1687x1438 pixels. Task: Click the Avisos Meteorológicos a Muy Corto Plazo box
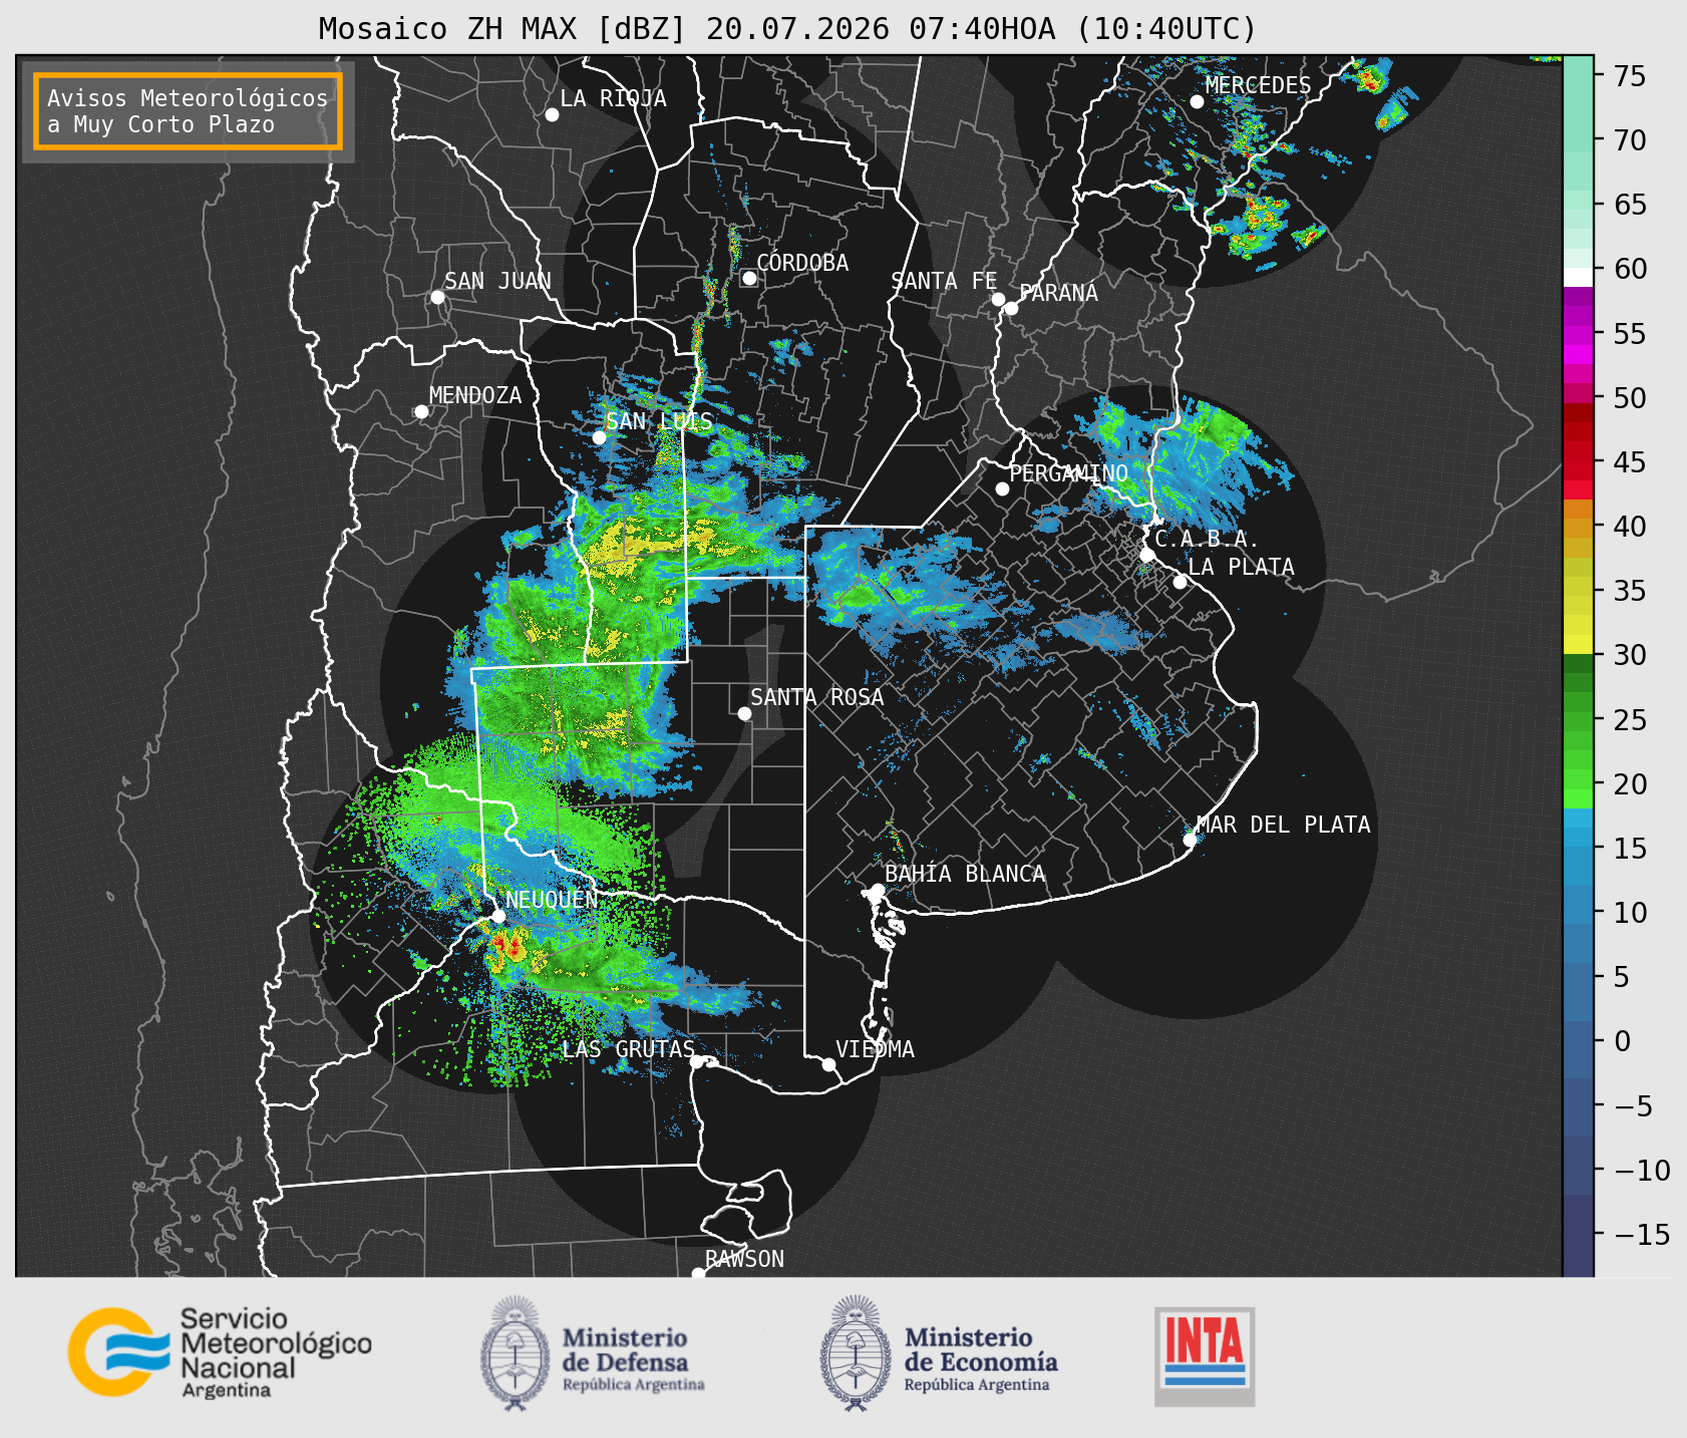[x=188, y=111]
